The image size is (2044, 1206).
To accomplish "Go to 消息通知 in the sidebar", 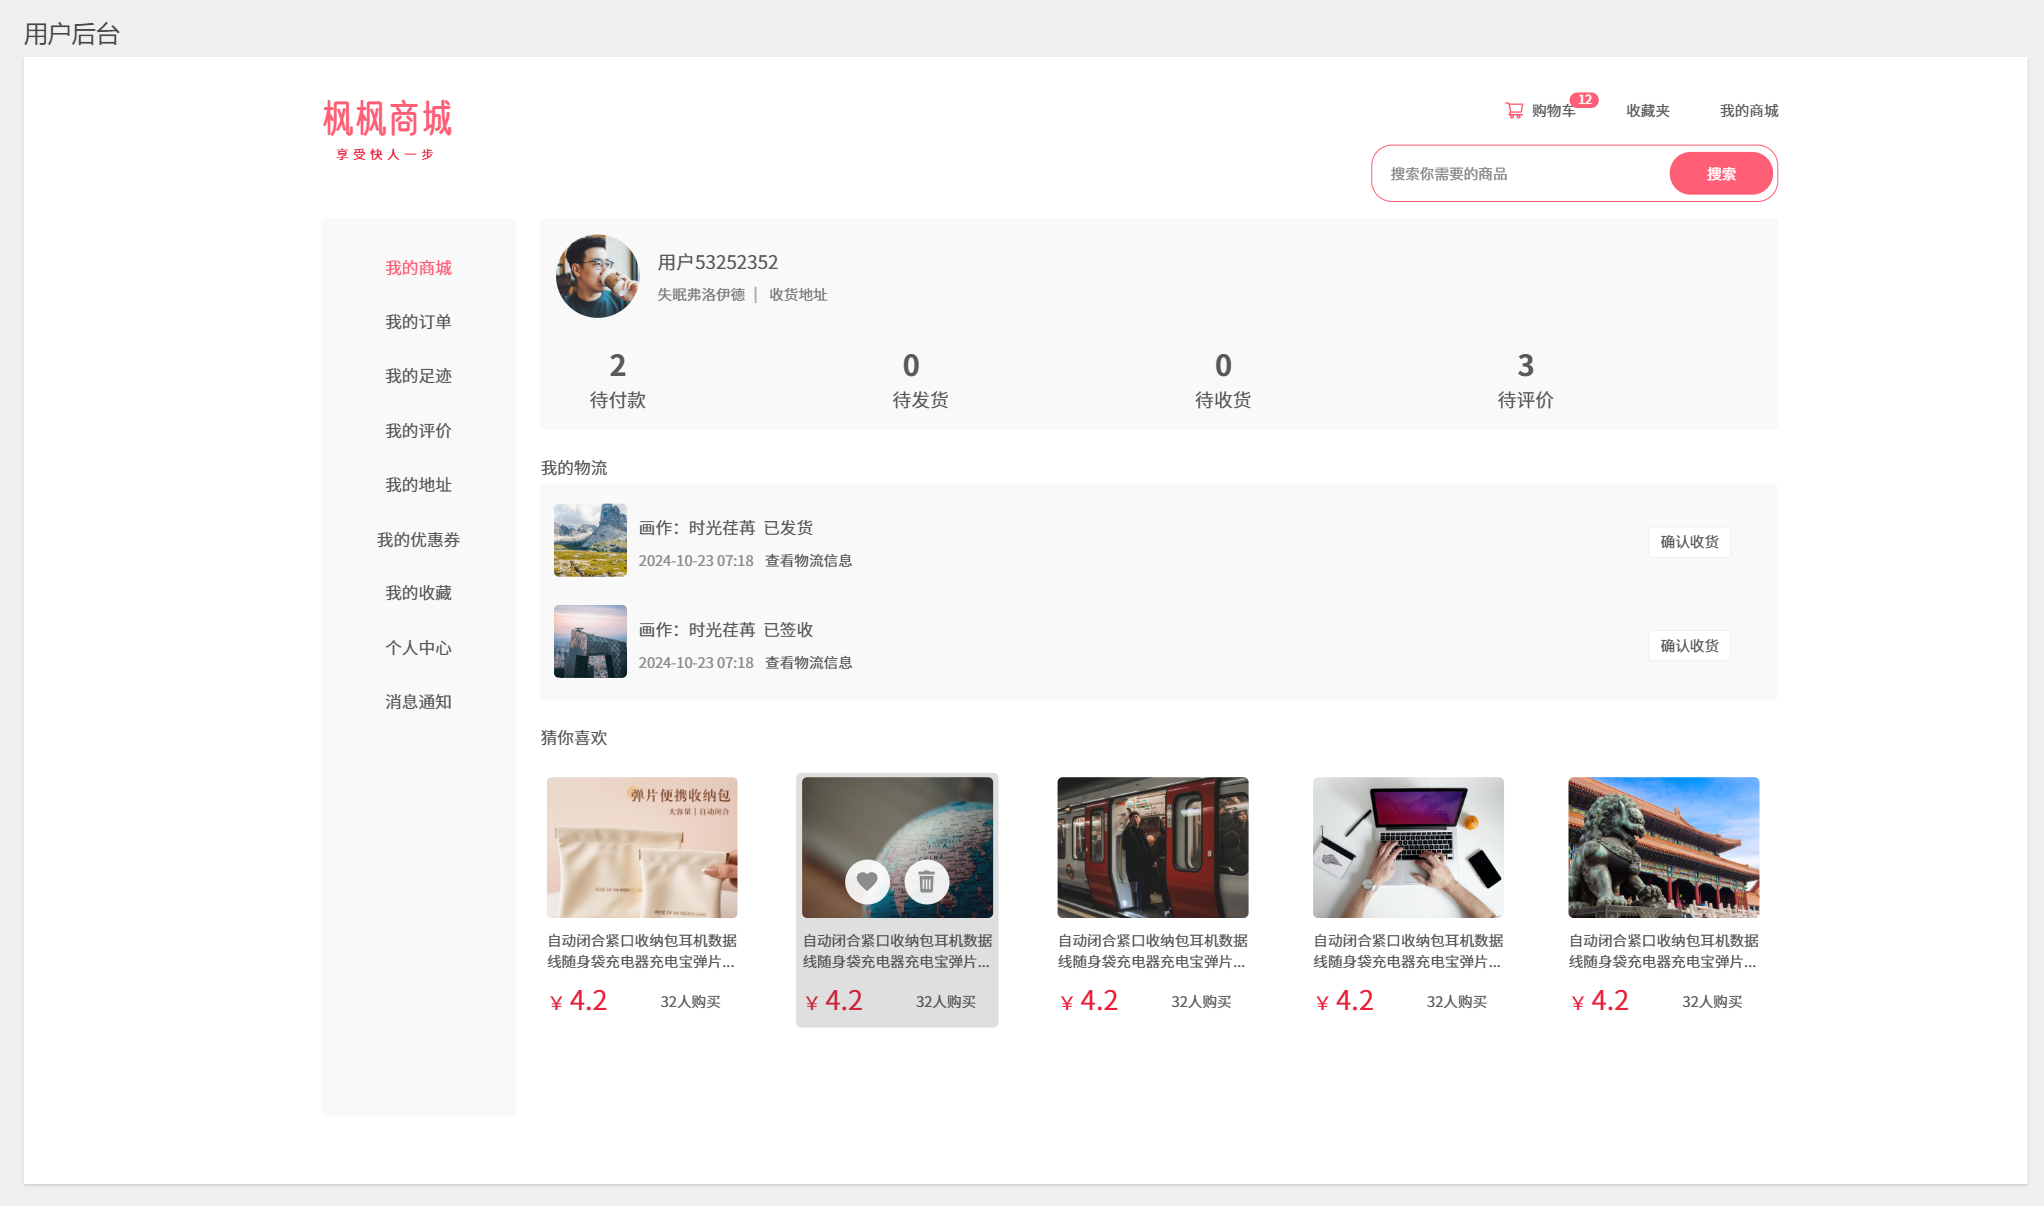I will tap(418, 702).
